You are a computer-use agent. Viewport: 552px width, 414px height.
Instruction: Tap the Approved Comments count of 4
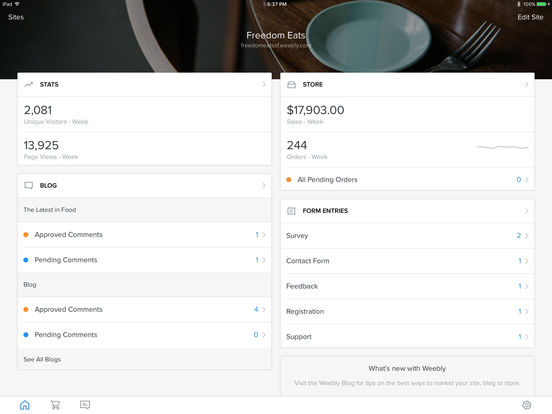pos(256,309)
